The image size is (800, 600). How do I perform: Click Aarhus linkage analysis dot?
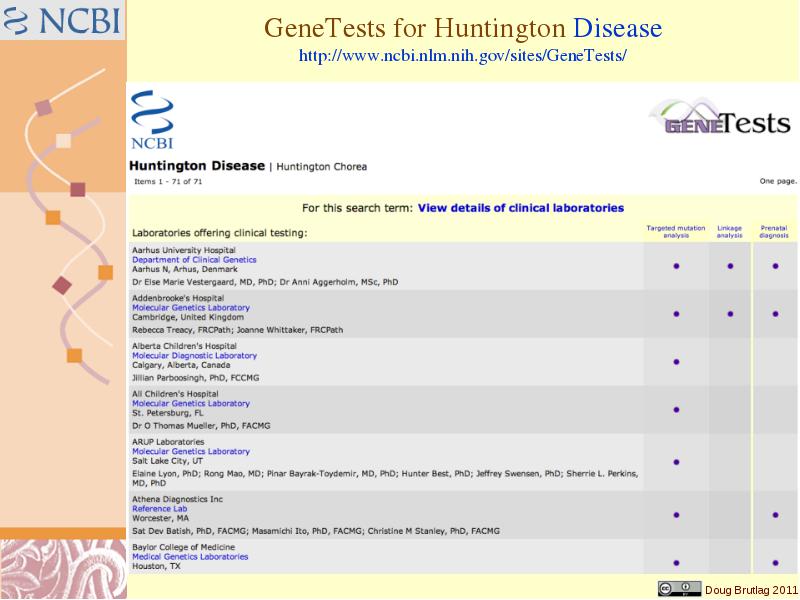(x=730, y=266)
